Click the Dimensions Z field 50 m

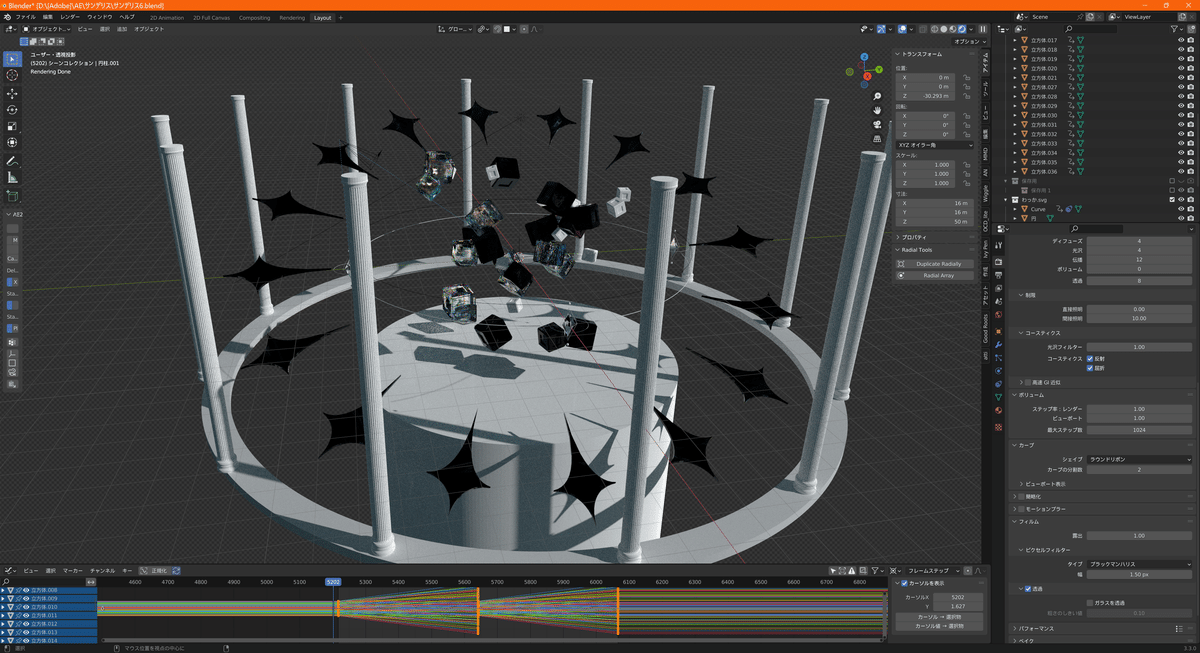pos(934,221)
